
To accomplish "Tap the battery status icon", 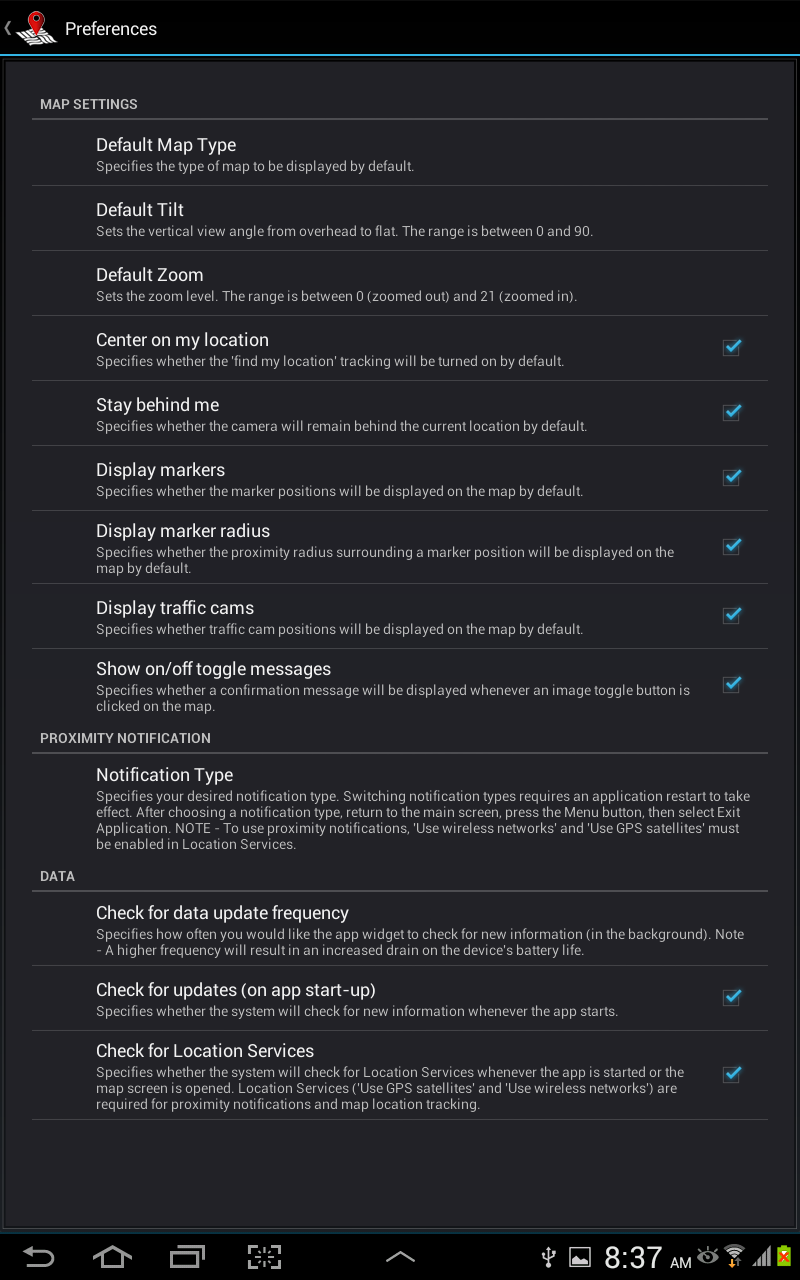I will pyautogui.click(x=784, y=1256).
